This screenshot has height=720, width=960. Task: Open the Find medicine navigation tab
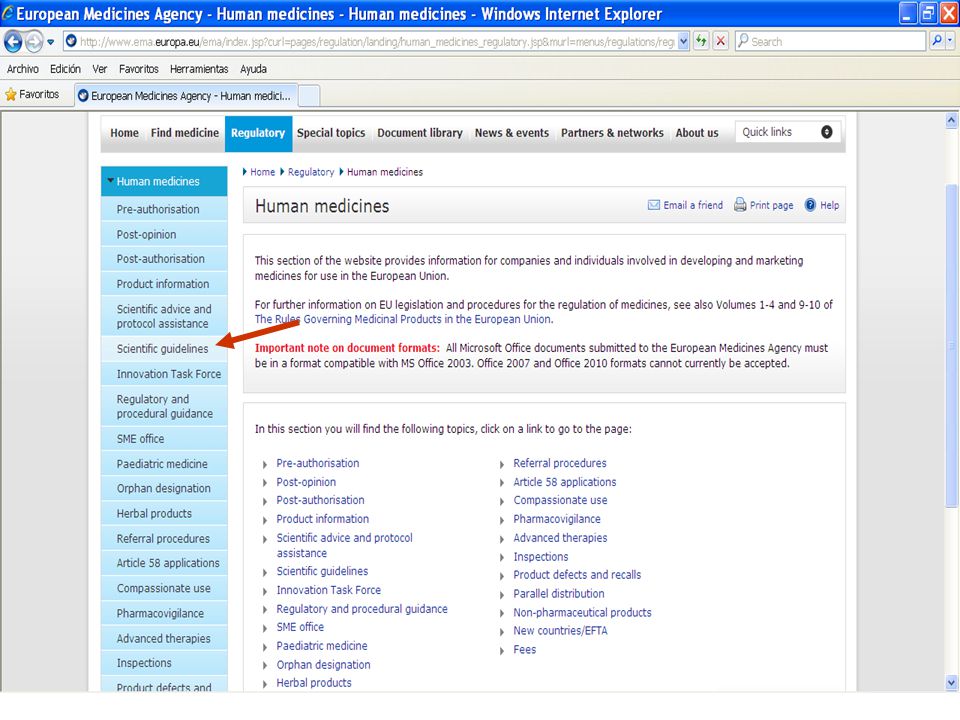pos(184,133)
